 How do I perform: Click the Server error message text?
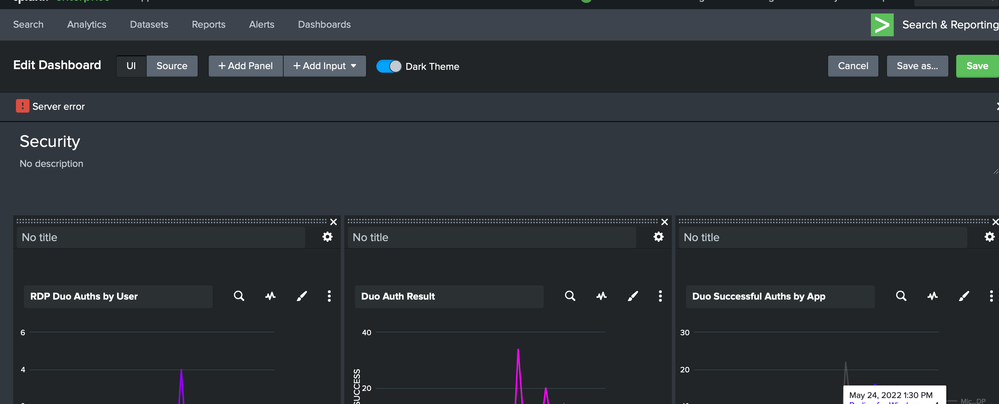click(x=59, y=106)
